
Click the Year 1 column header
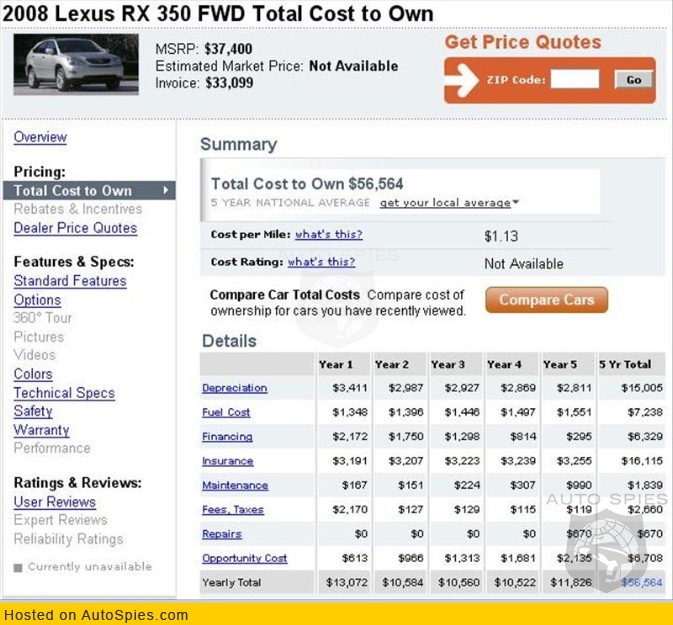point(336,365)
